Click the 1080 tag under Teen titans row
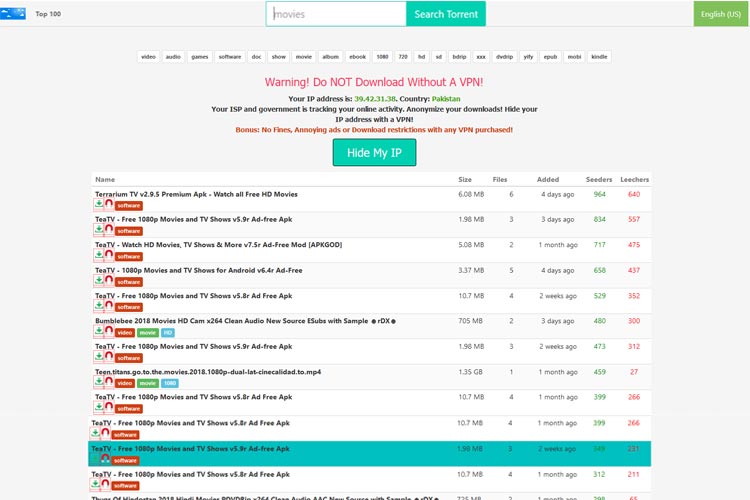750x500 pixels. (x=170, y=383)
